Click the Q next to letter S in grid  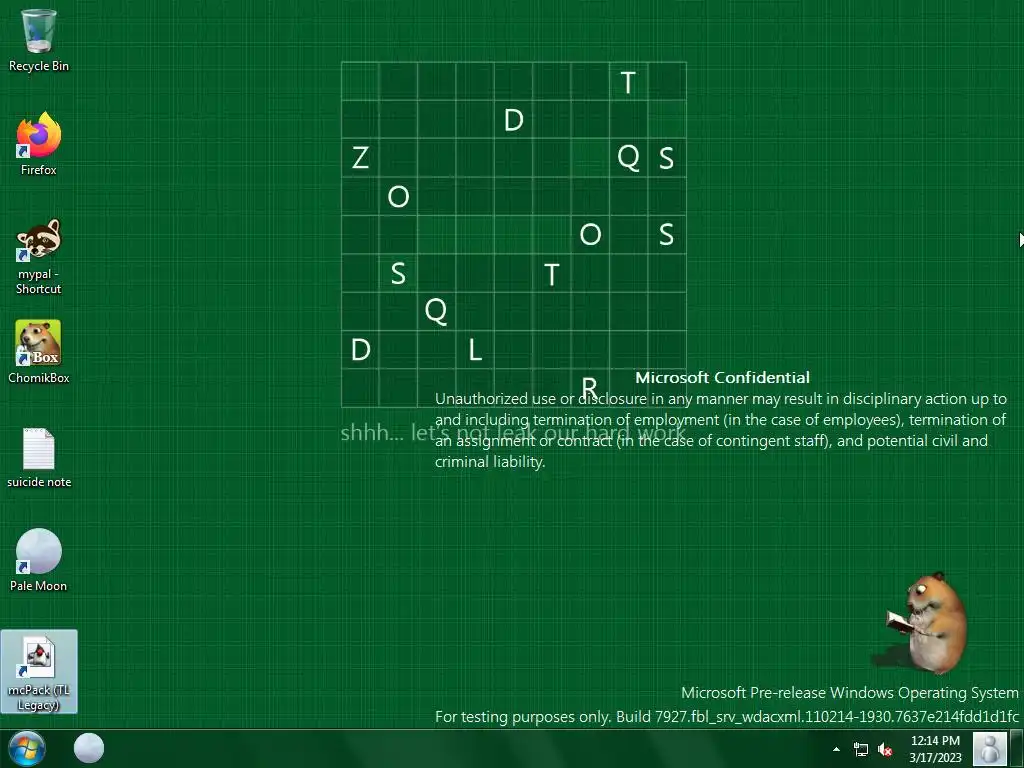[x=628, y=158]
